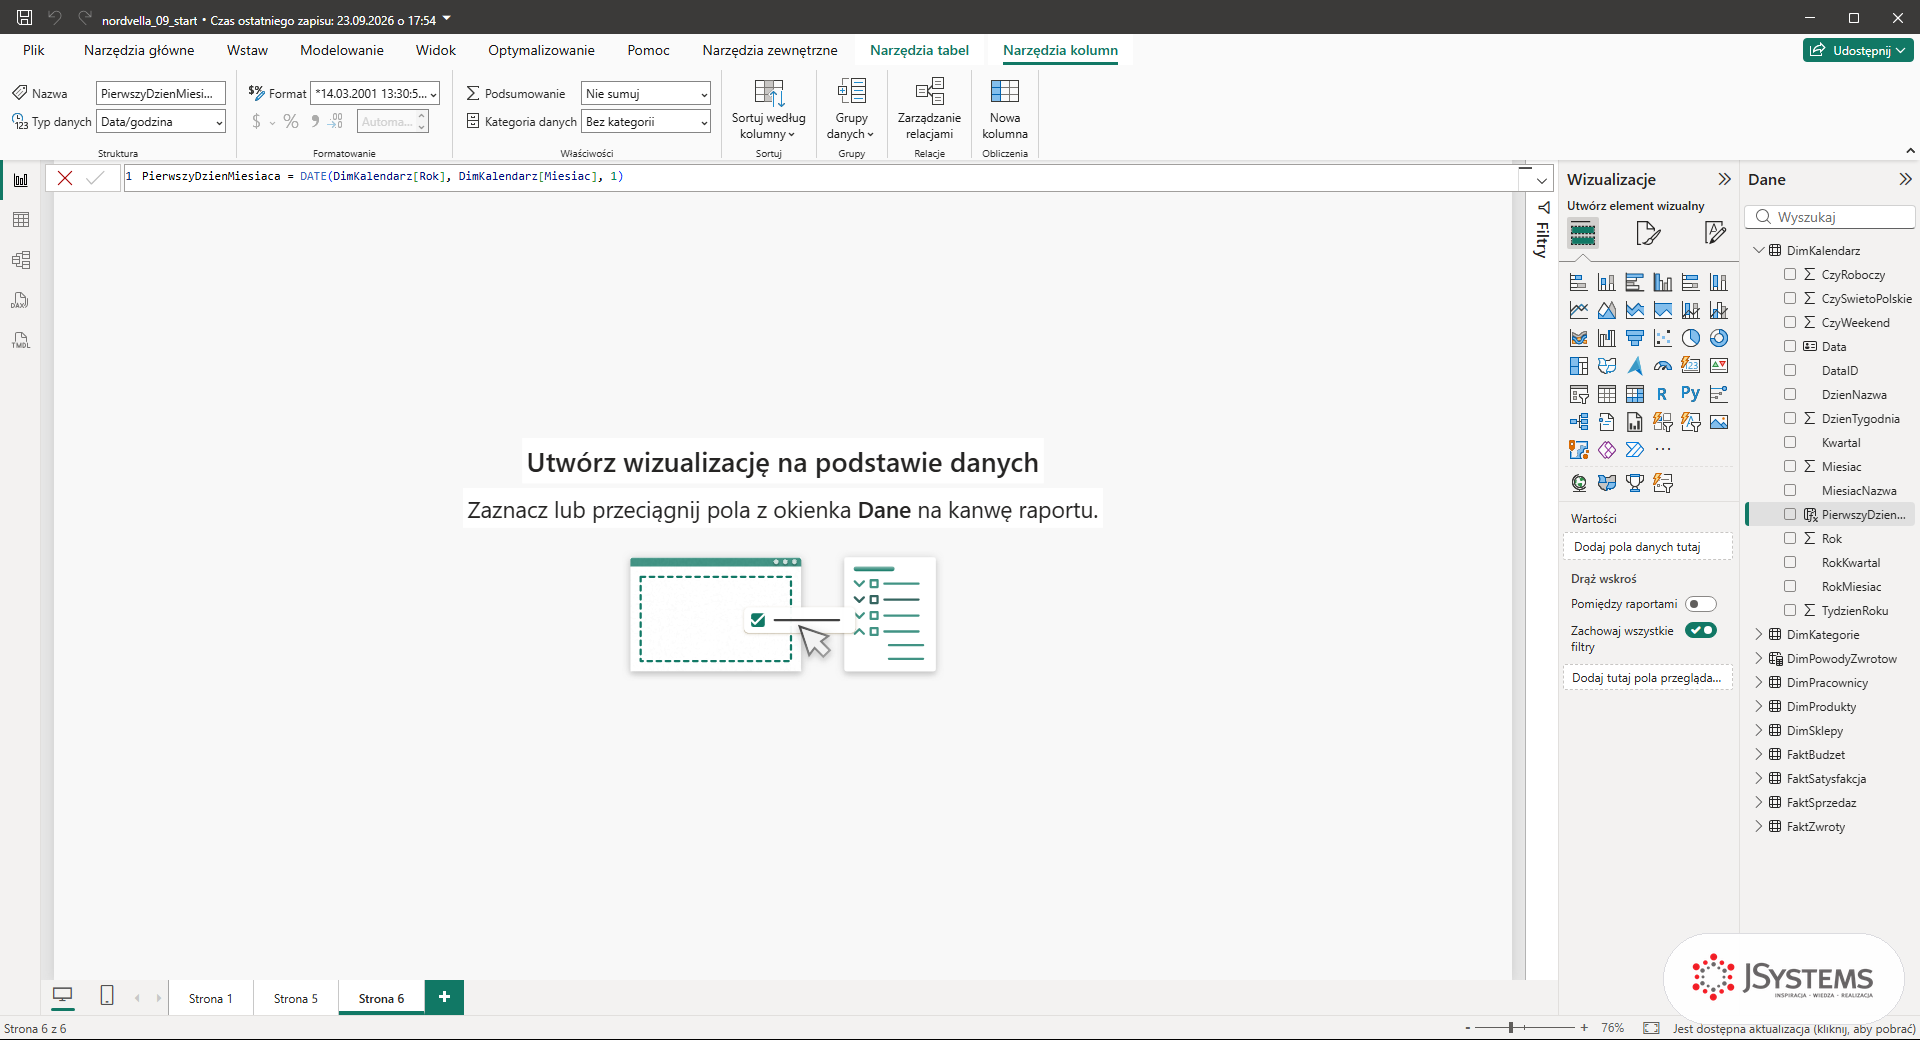
Task: Open Typ danych dropdown
Action: [161, 122]
